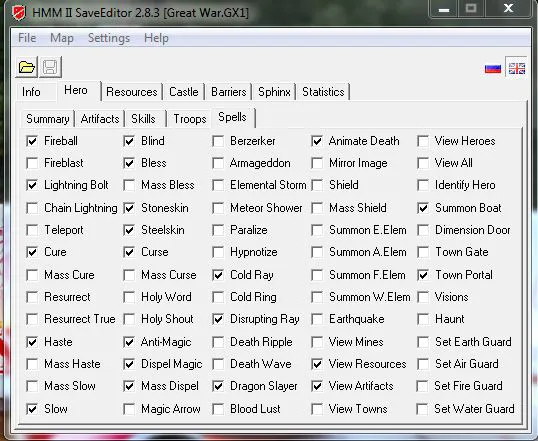
Task: Select the British flag language icon
Action: 517,68
